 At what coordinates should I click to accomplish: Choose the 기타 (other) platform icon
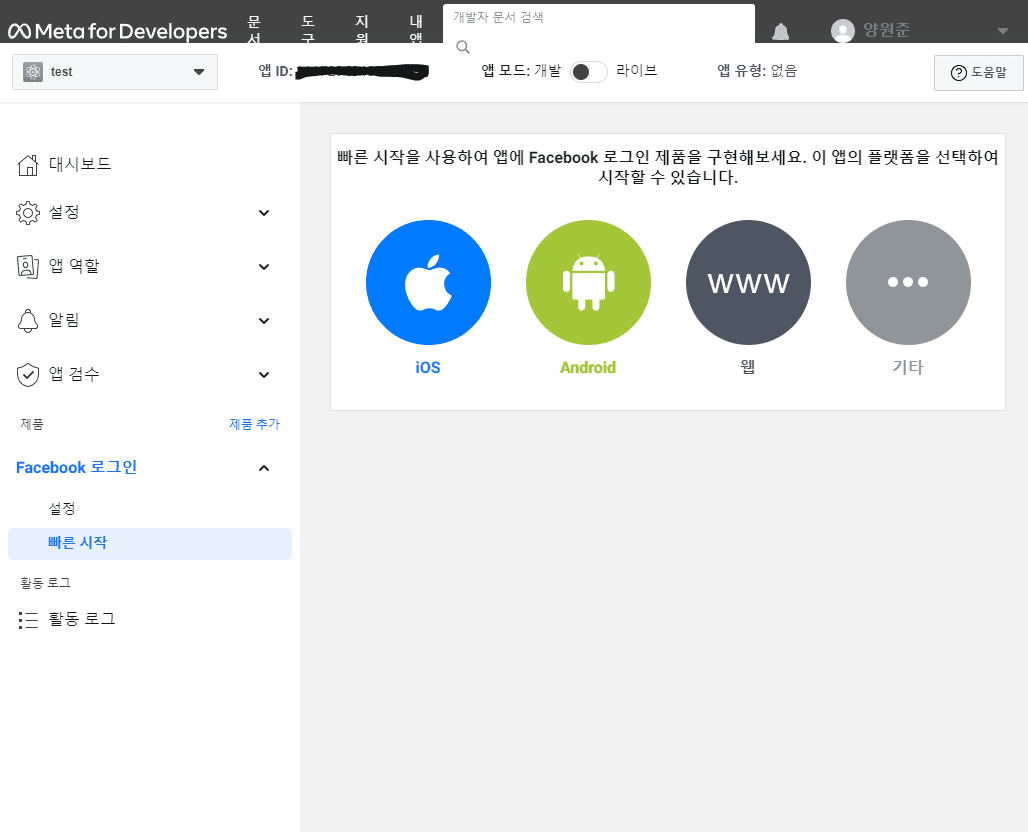coord(908,283)
